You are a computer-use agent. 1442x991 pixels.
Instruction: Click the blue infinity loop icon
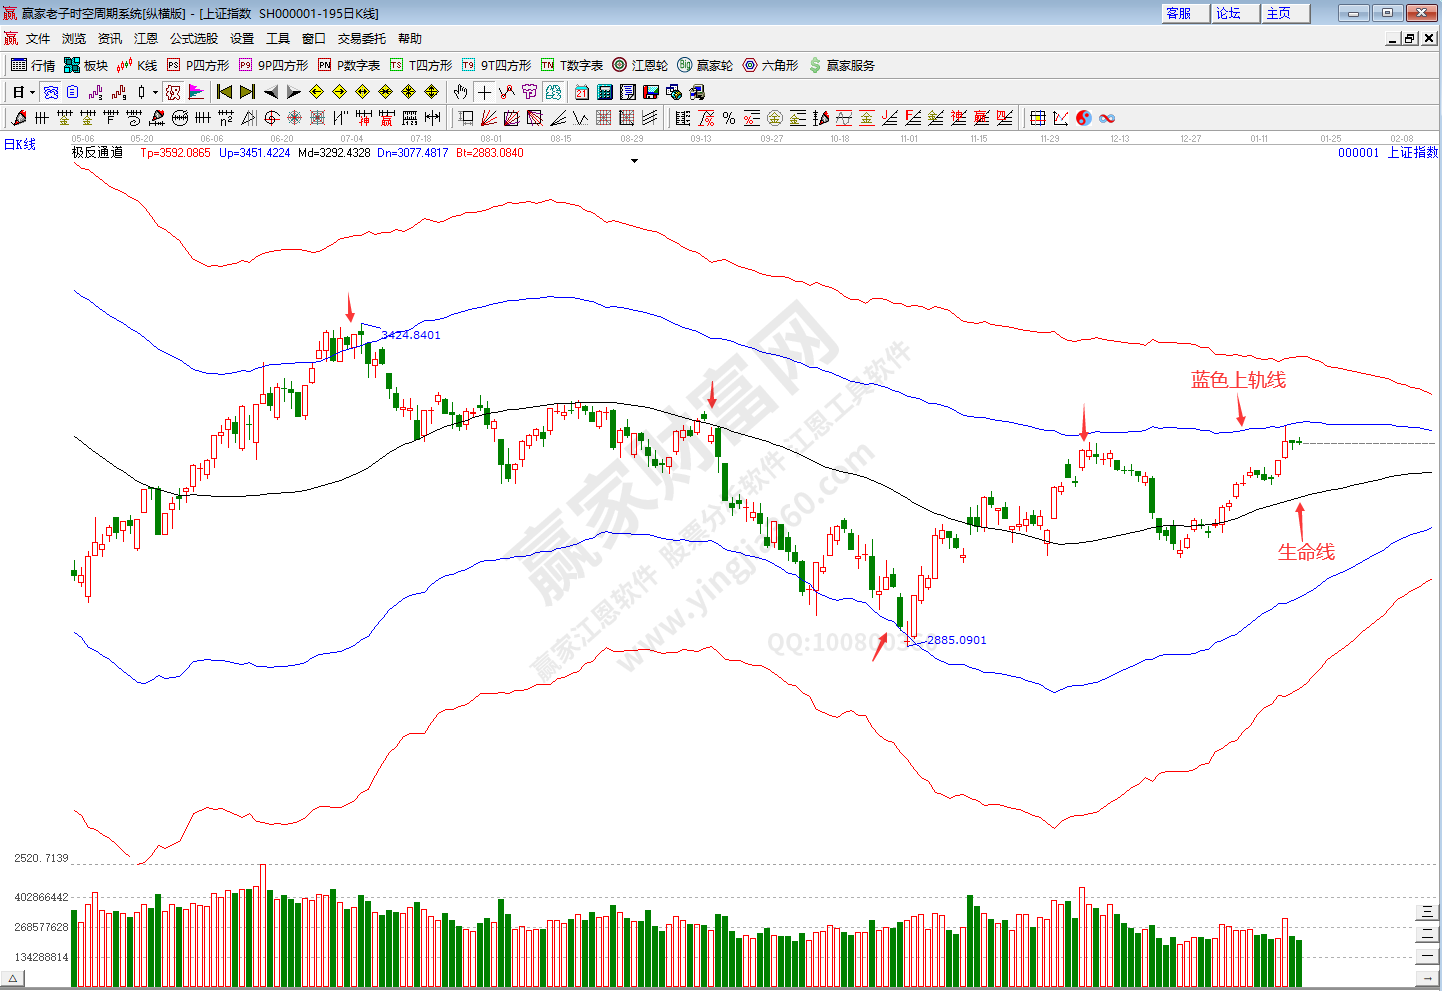tap(1107, 118)
